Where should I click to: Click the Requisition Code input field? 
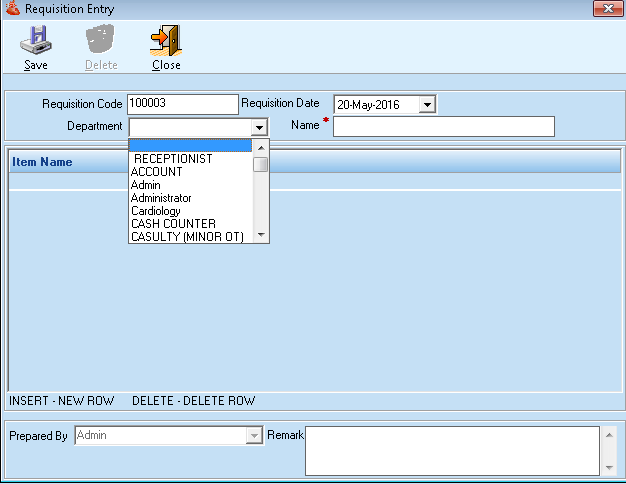click(x=183, y=103)
